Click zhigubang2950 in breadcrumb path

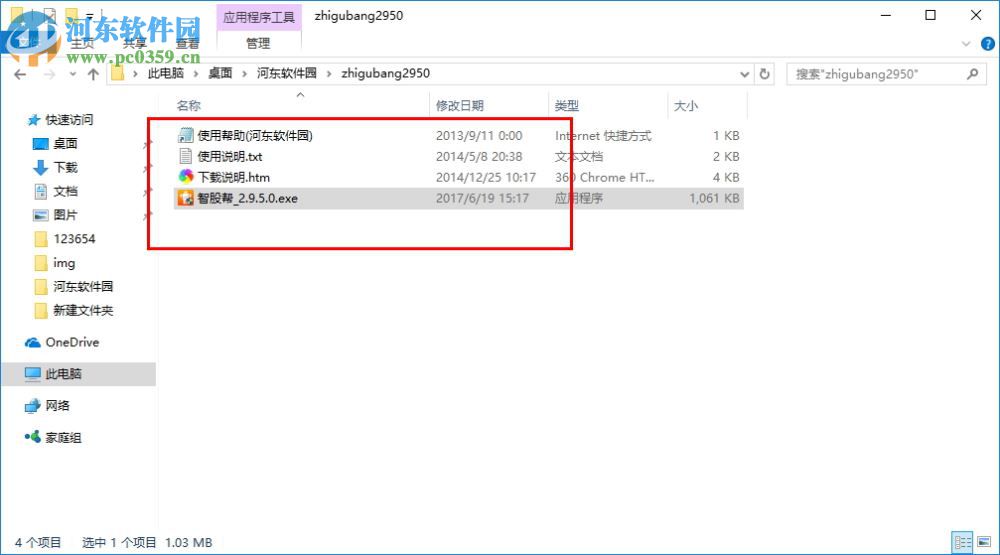385,73
